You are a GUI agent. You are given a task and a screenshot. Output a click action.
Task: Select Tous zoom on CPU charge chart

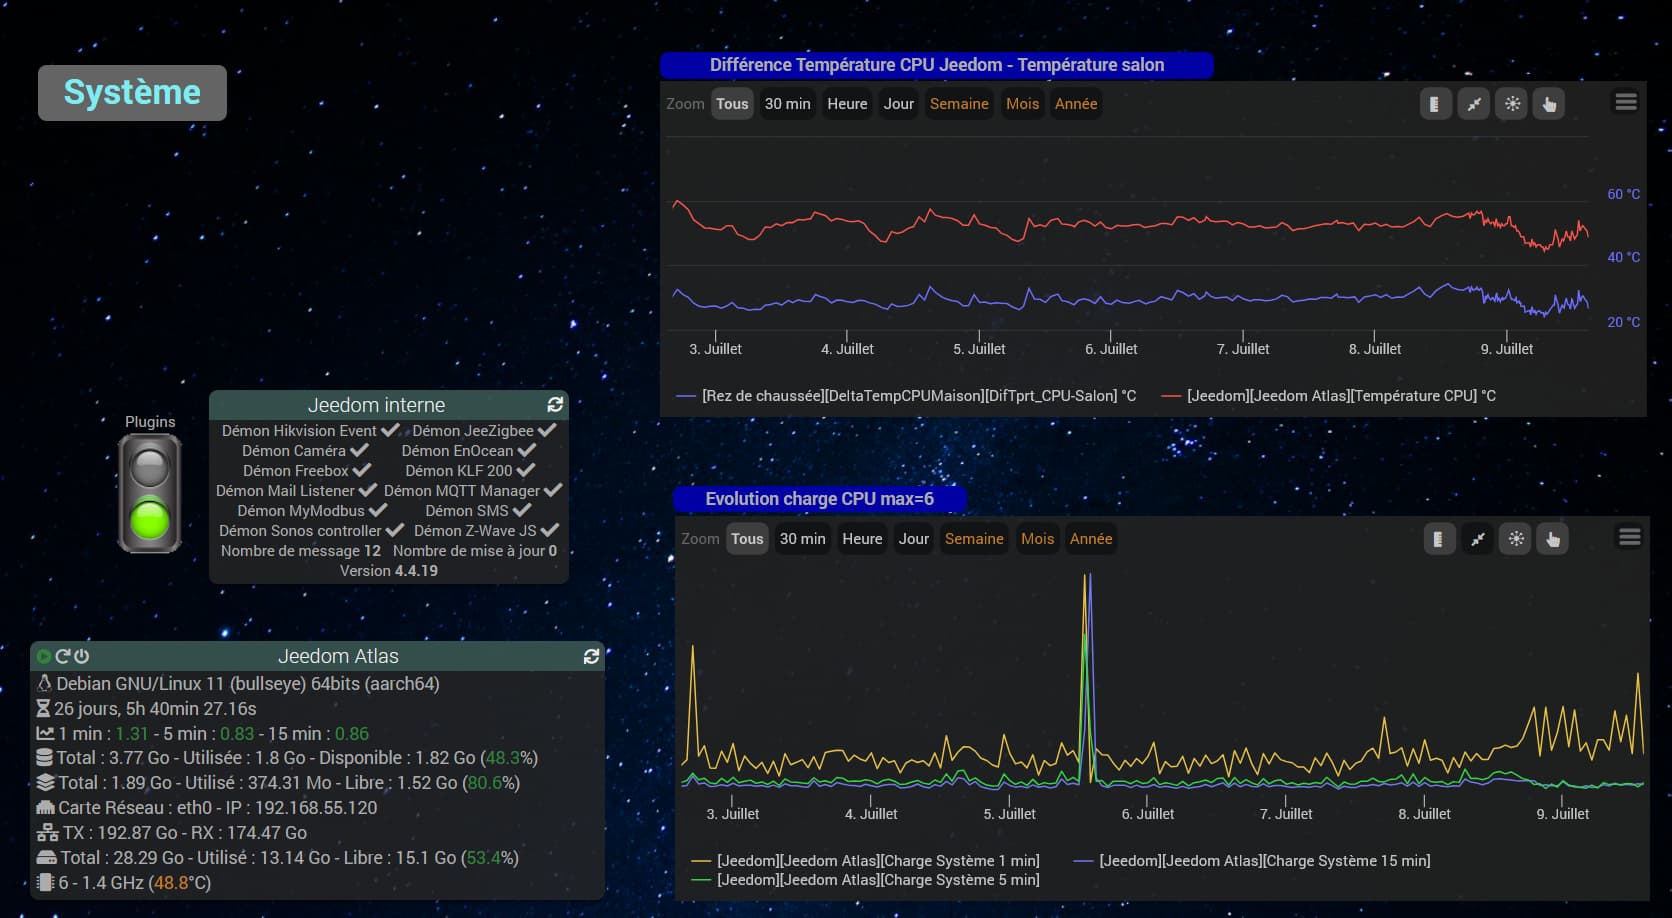click(747, 539)
